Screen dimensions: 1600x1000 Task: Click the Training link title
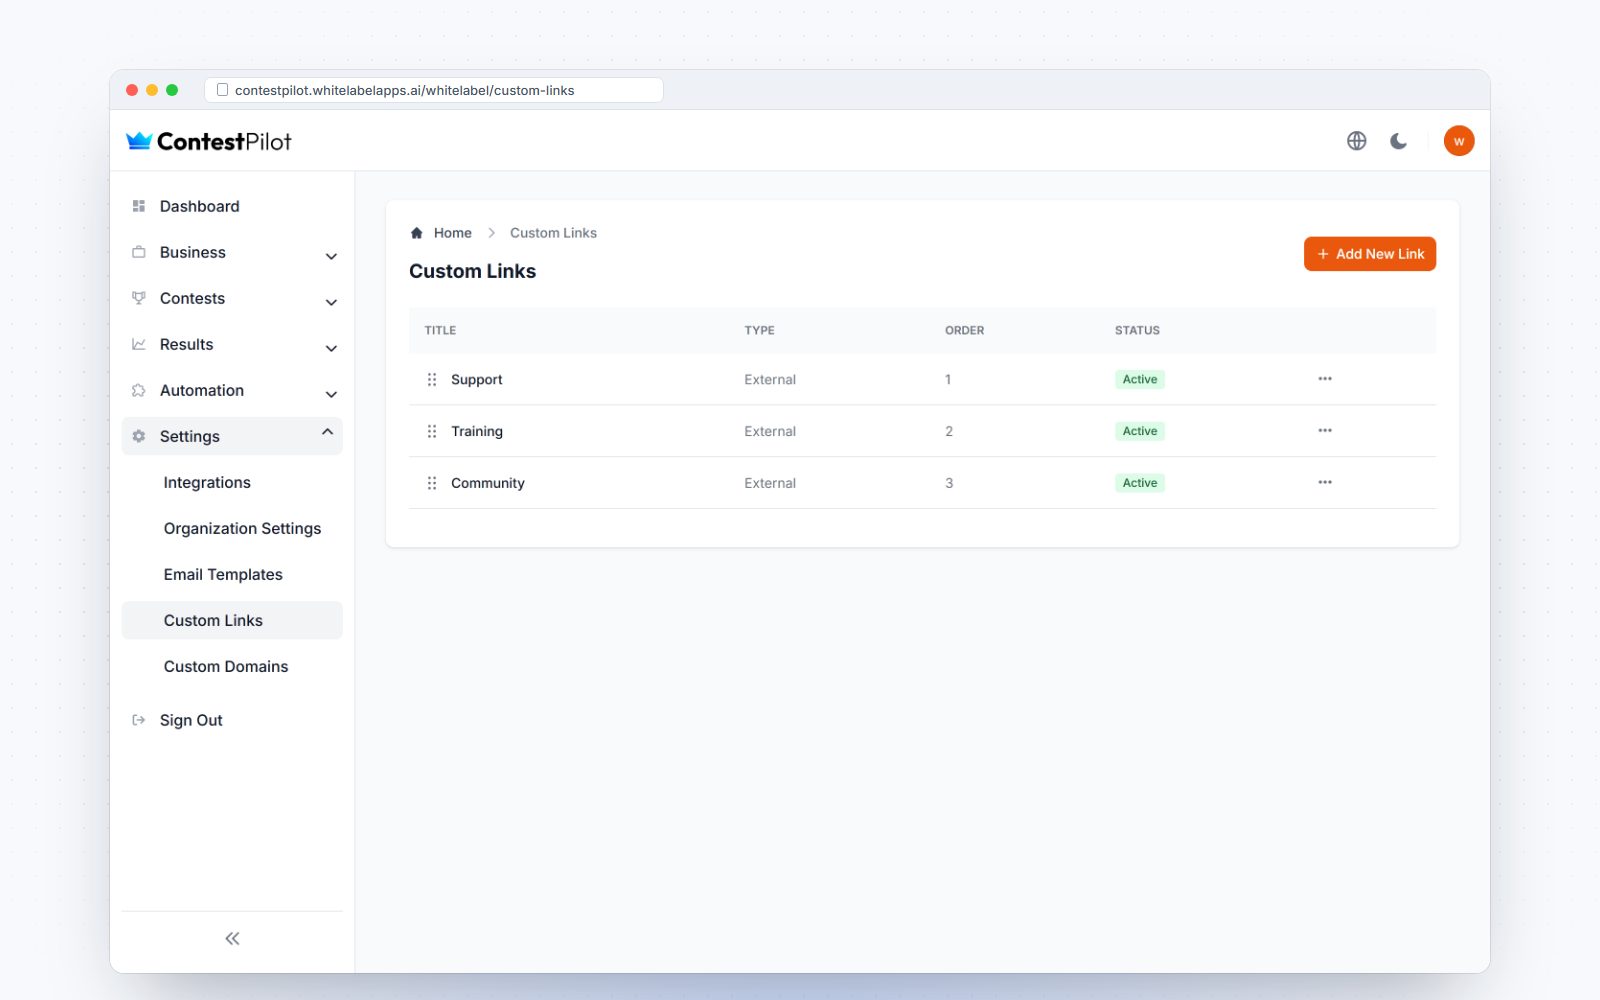pyautogui.click(x=477, y=431)
